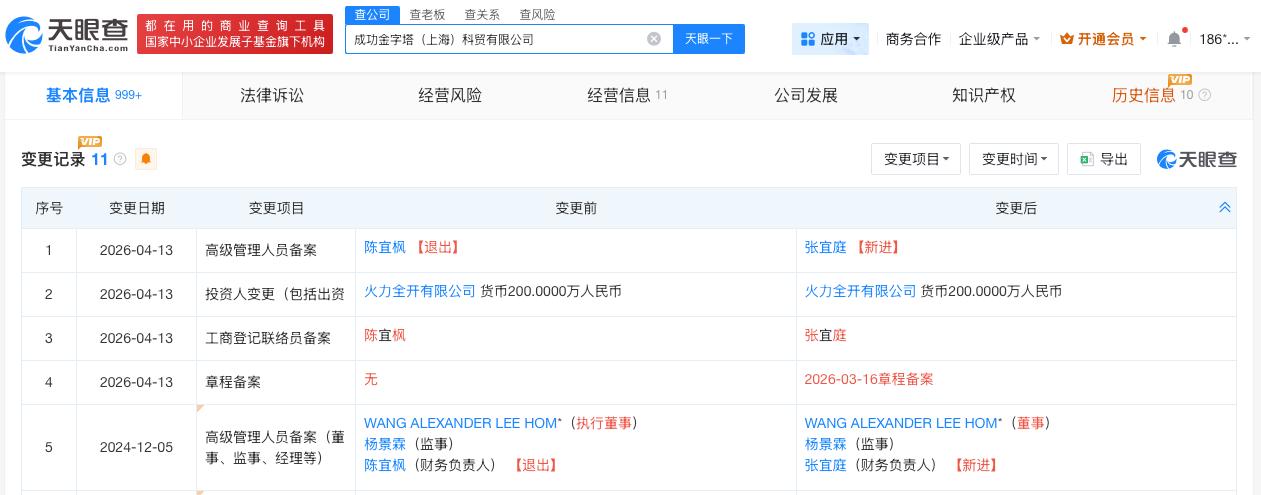The width and height of the screenshot is (1261, 495).
Task: Open the account menu labeled 186*...
Action: (x=1224, y=39)
